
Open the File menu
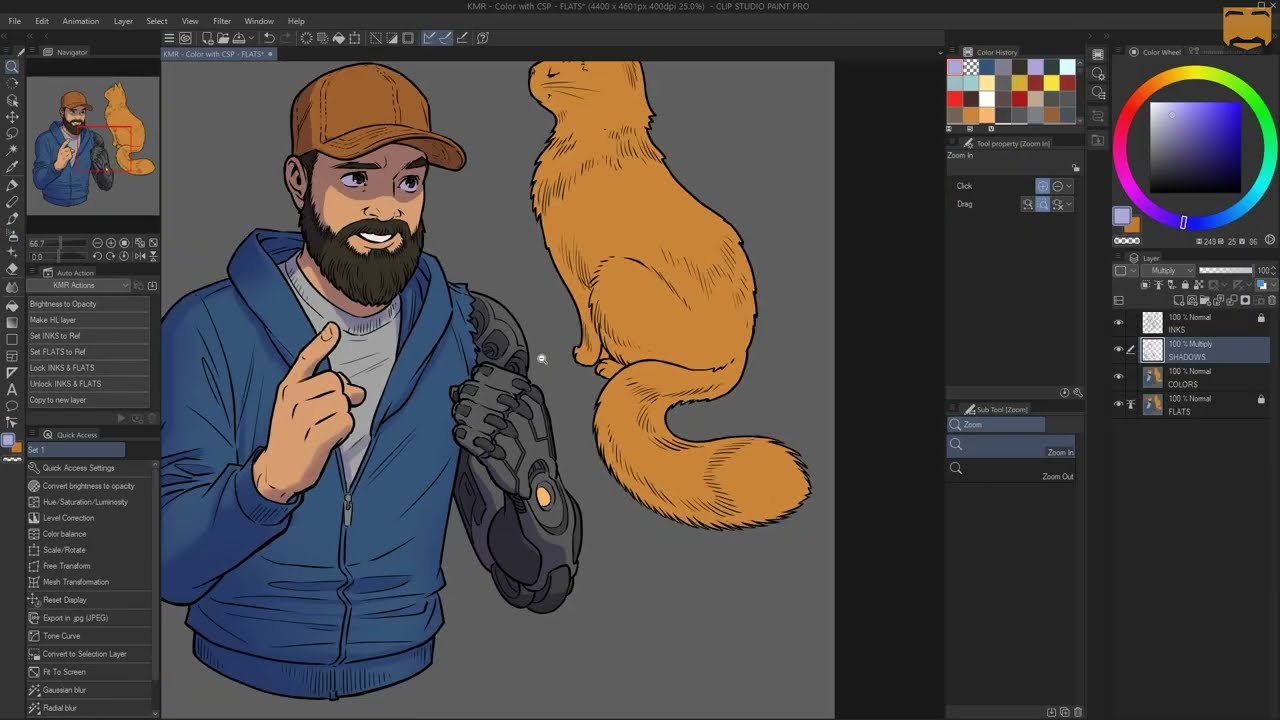(14, 21)
